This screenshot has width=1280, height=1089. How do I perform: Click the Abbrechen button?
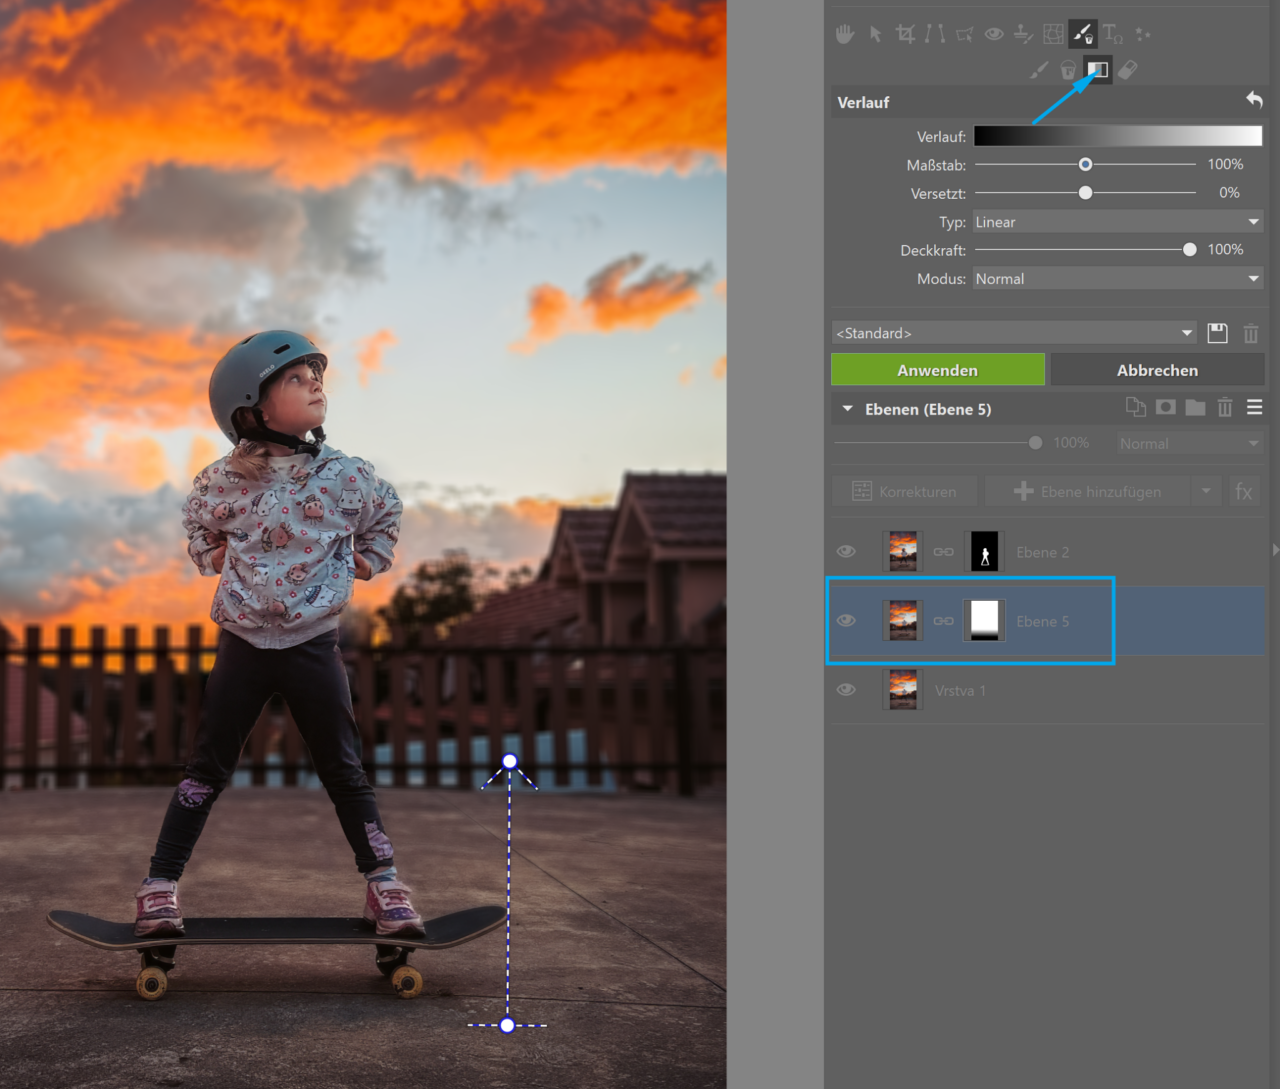(1157, 370)
